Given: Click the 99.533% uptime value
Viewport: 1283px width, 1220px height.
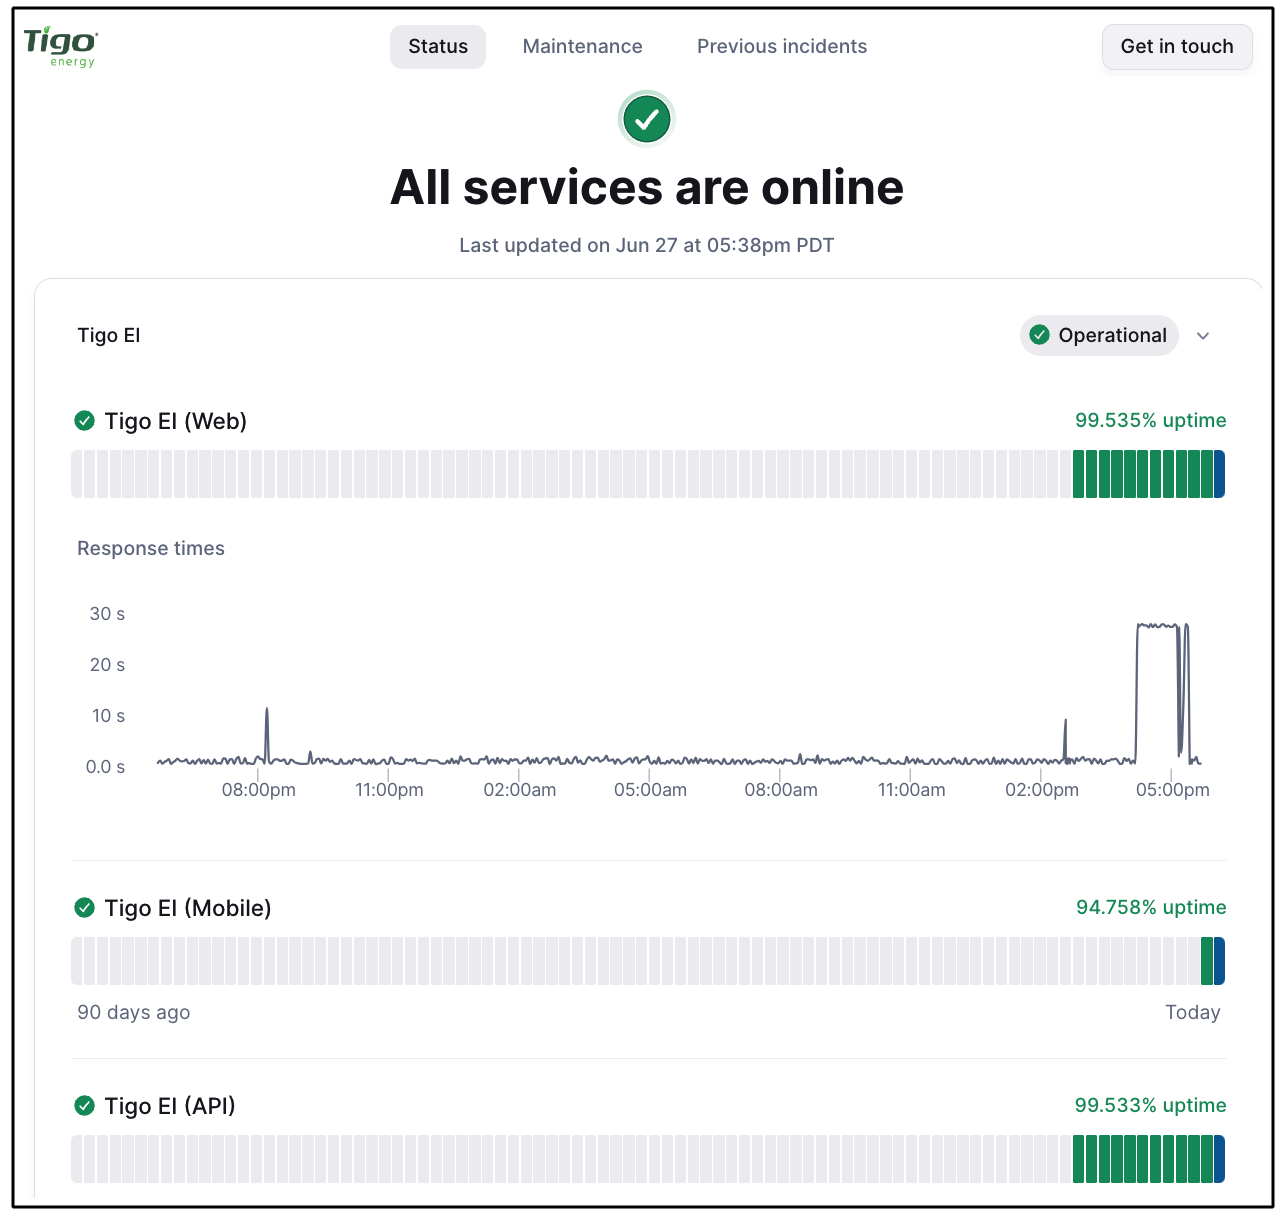Looking at the screenshot, I should 1151,1105.
